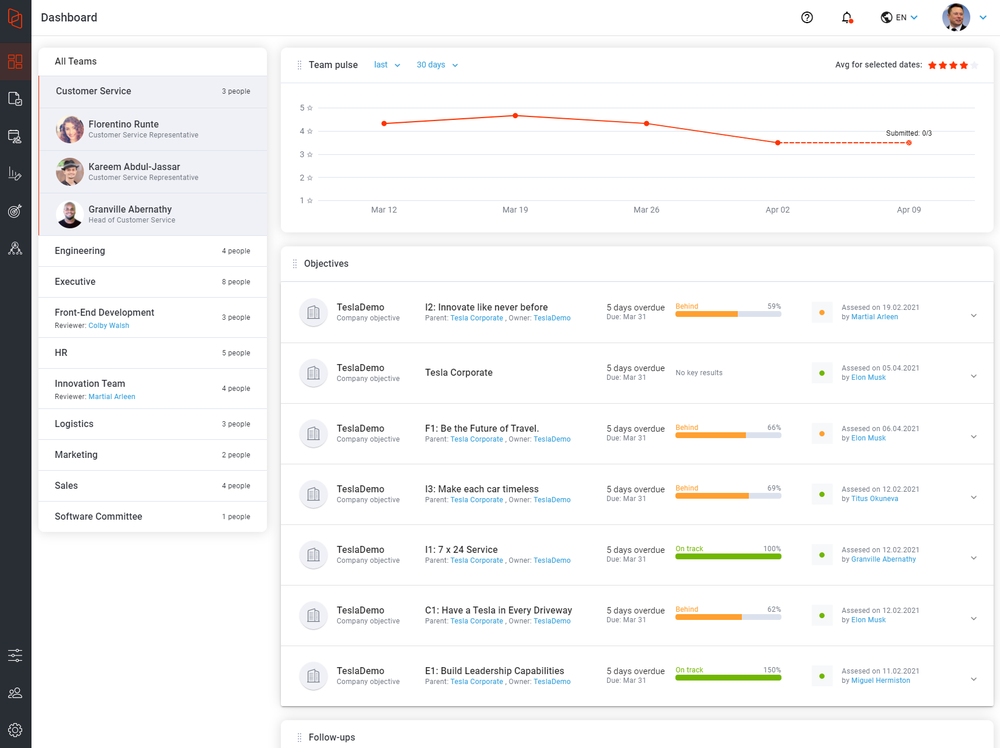Open the gear settings icon in sidebar
The width and height of the screenshot is (1000, 748).
coord(15,730)
